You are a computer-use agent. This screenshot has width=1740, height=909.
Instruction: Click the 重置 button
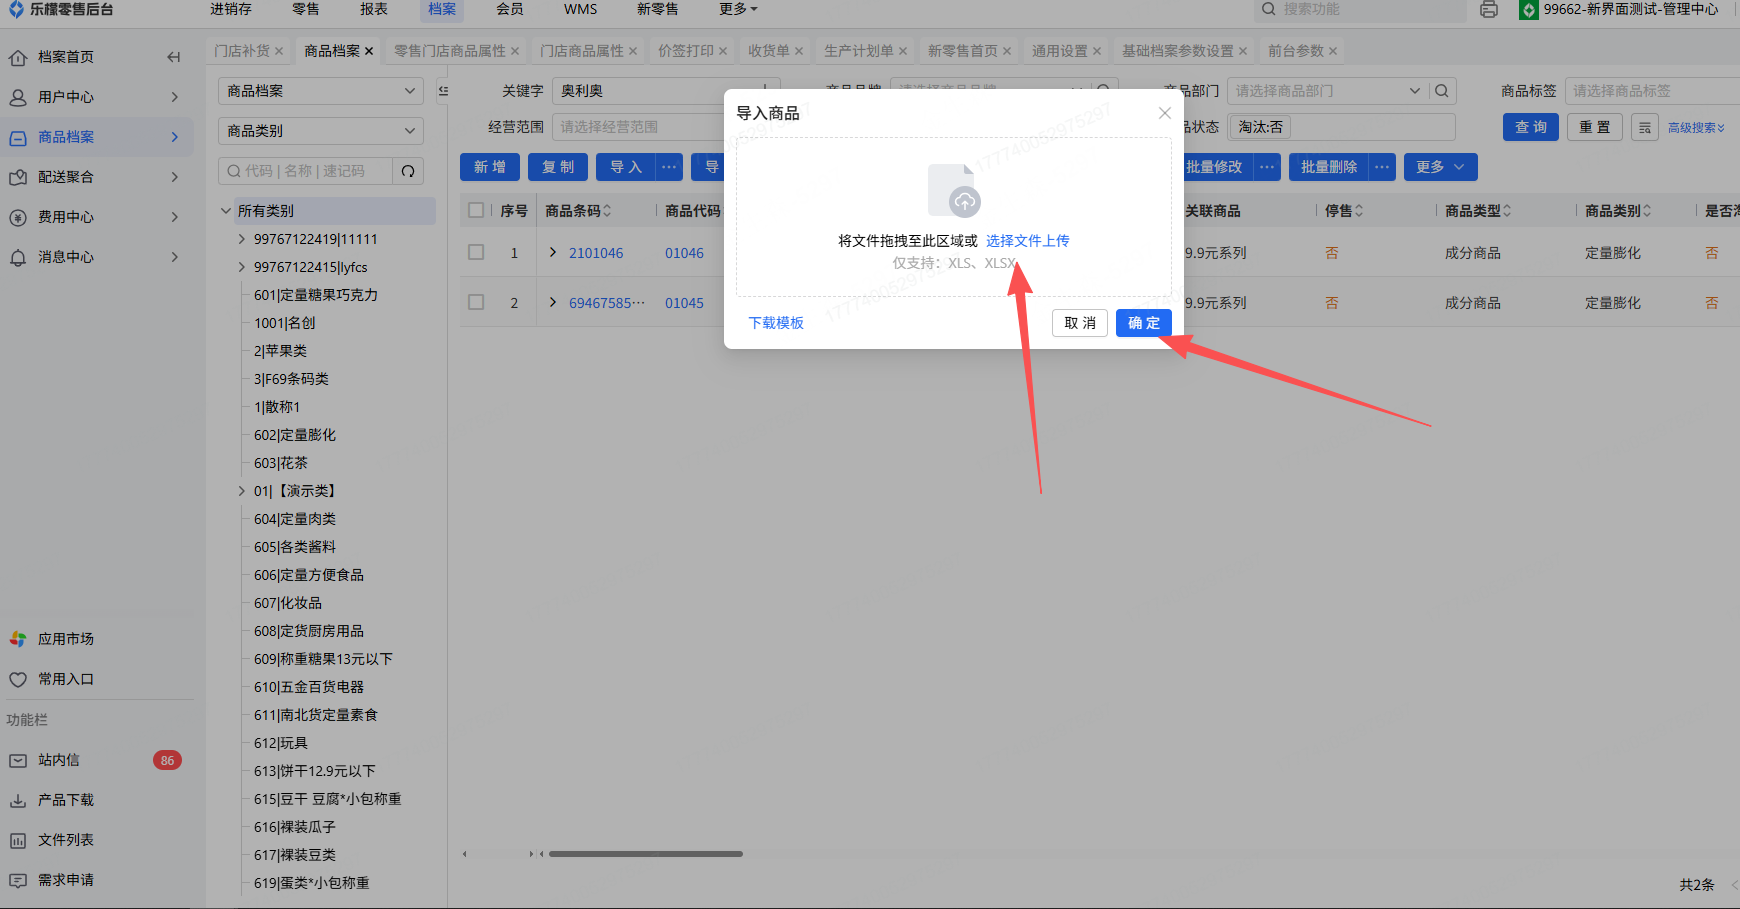[1595, 127]
